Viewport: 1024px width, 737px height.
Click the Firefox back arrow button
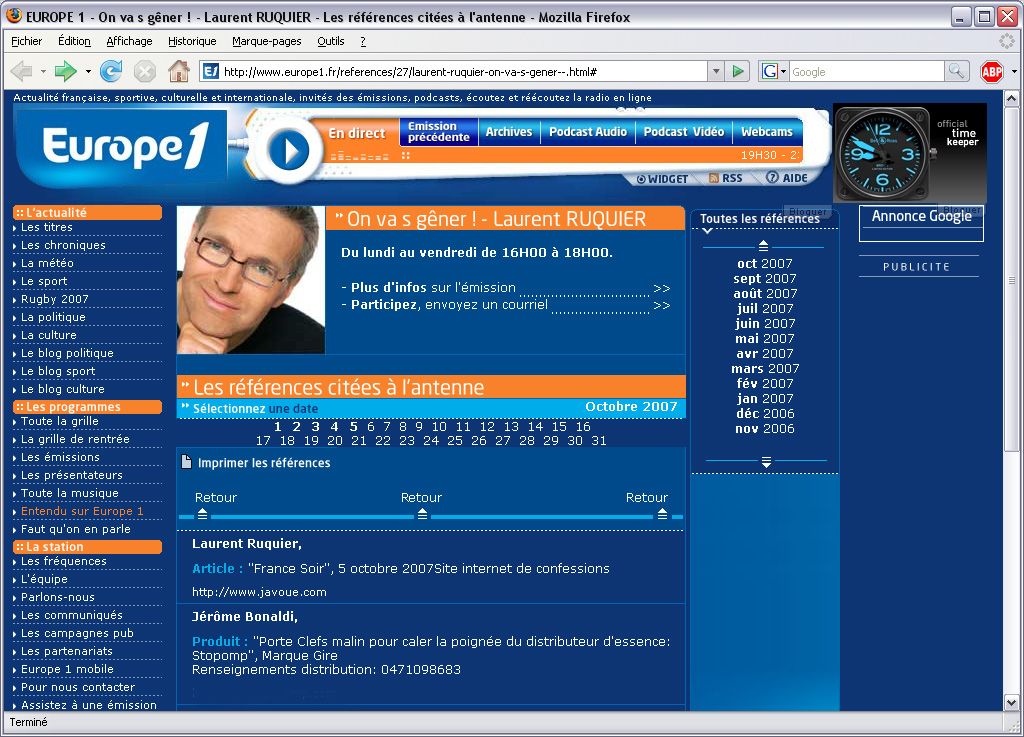(x=22, y=71)
